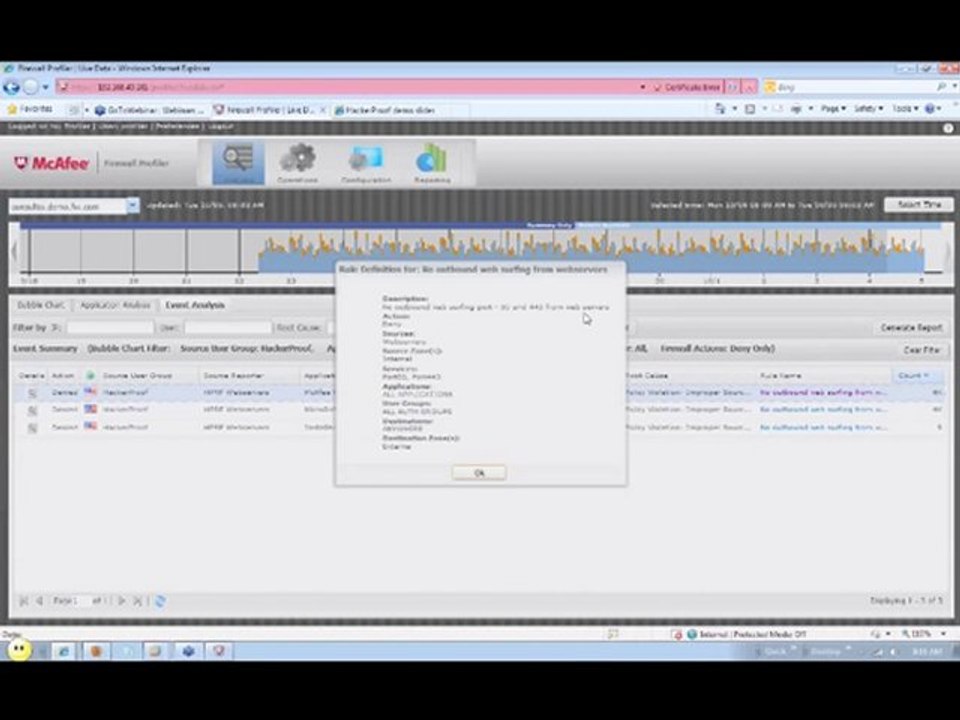The image size is (960, 720).
Task: Click the help question mark icon on dark bar
Action: [x=948, y=127]
